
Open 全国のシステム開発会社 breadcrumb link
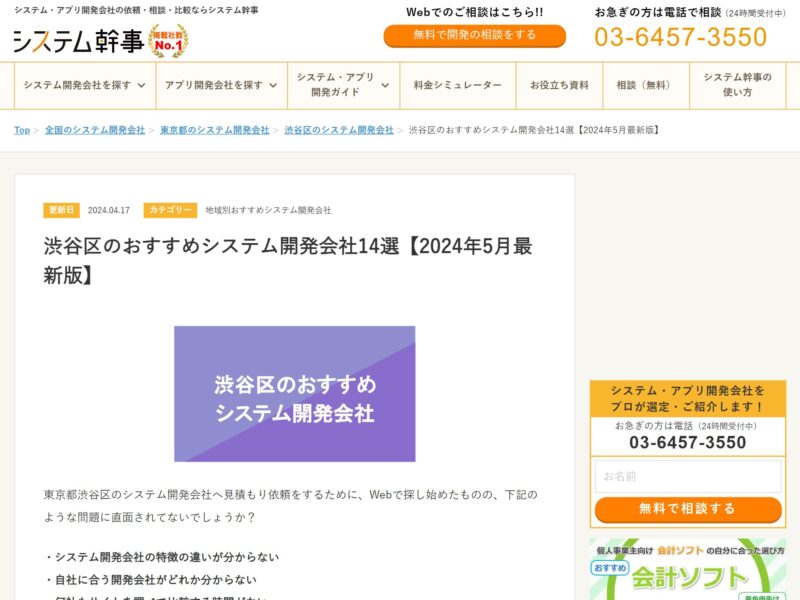95,130
